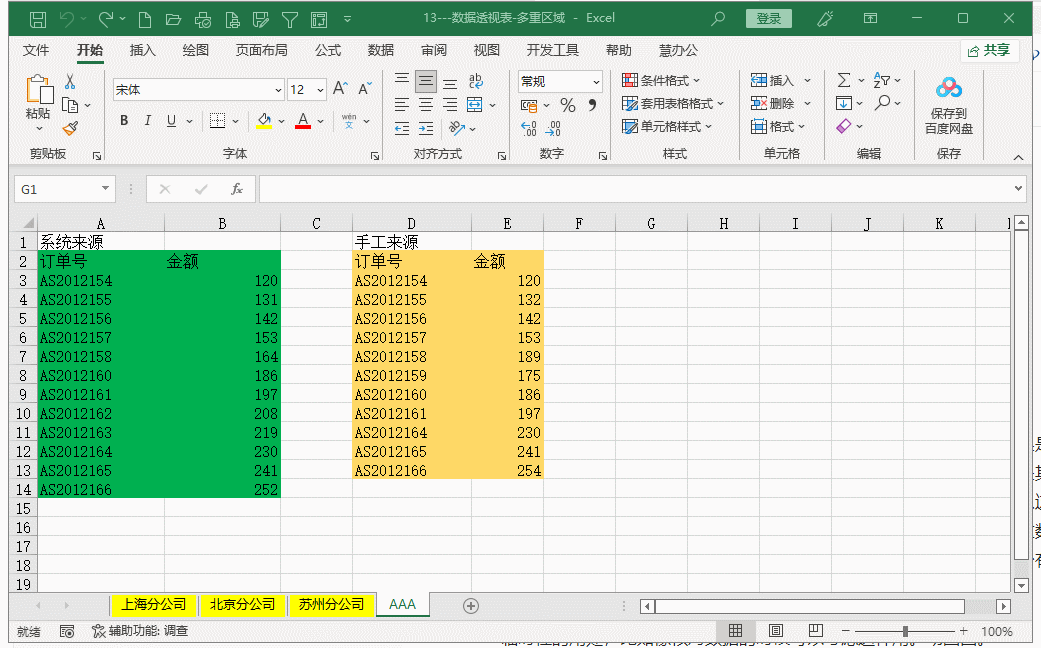Screen dimensions: 1041x648
Task: Click the Open folder icon
Action: click(173, 19)
